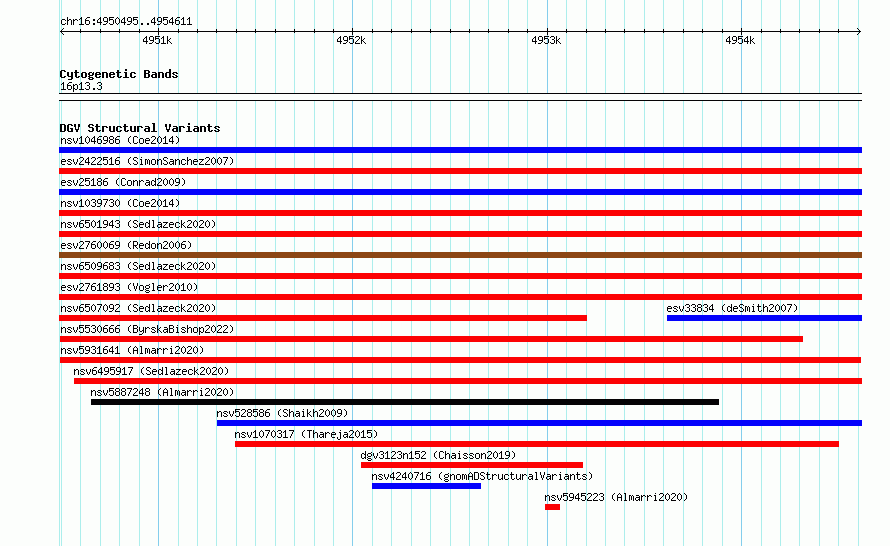Screen dimensions: 890x546
Task: Click the nsv1046986 (Coe2014) label
Action: tap(120, 140)
